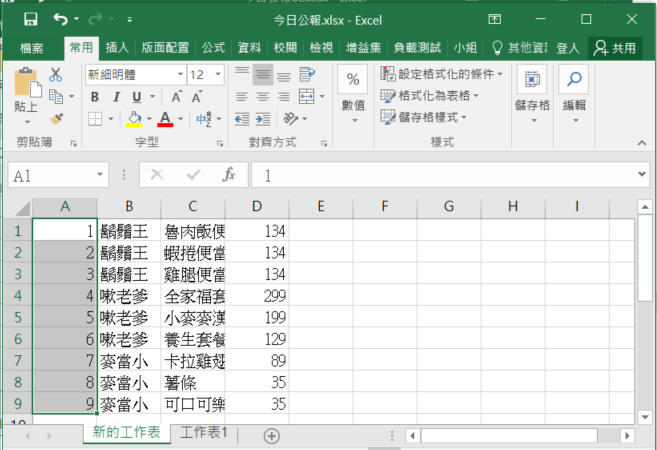Switch to the 校閱 tab
The height and width of the screenshot is (450, 657).
click(285, 47)
